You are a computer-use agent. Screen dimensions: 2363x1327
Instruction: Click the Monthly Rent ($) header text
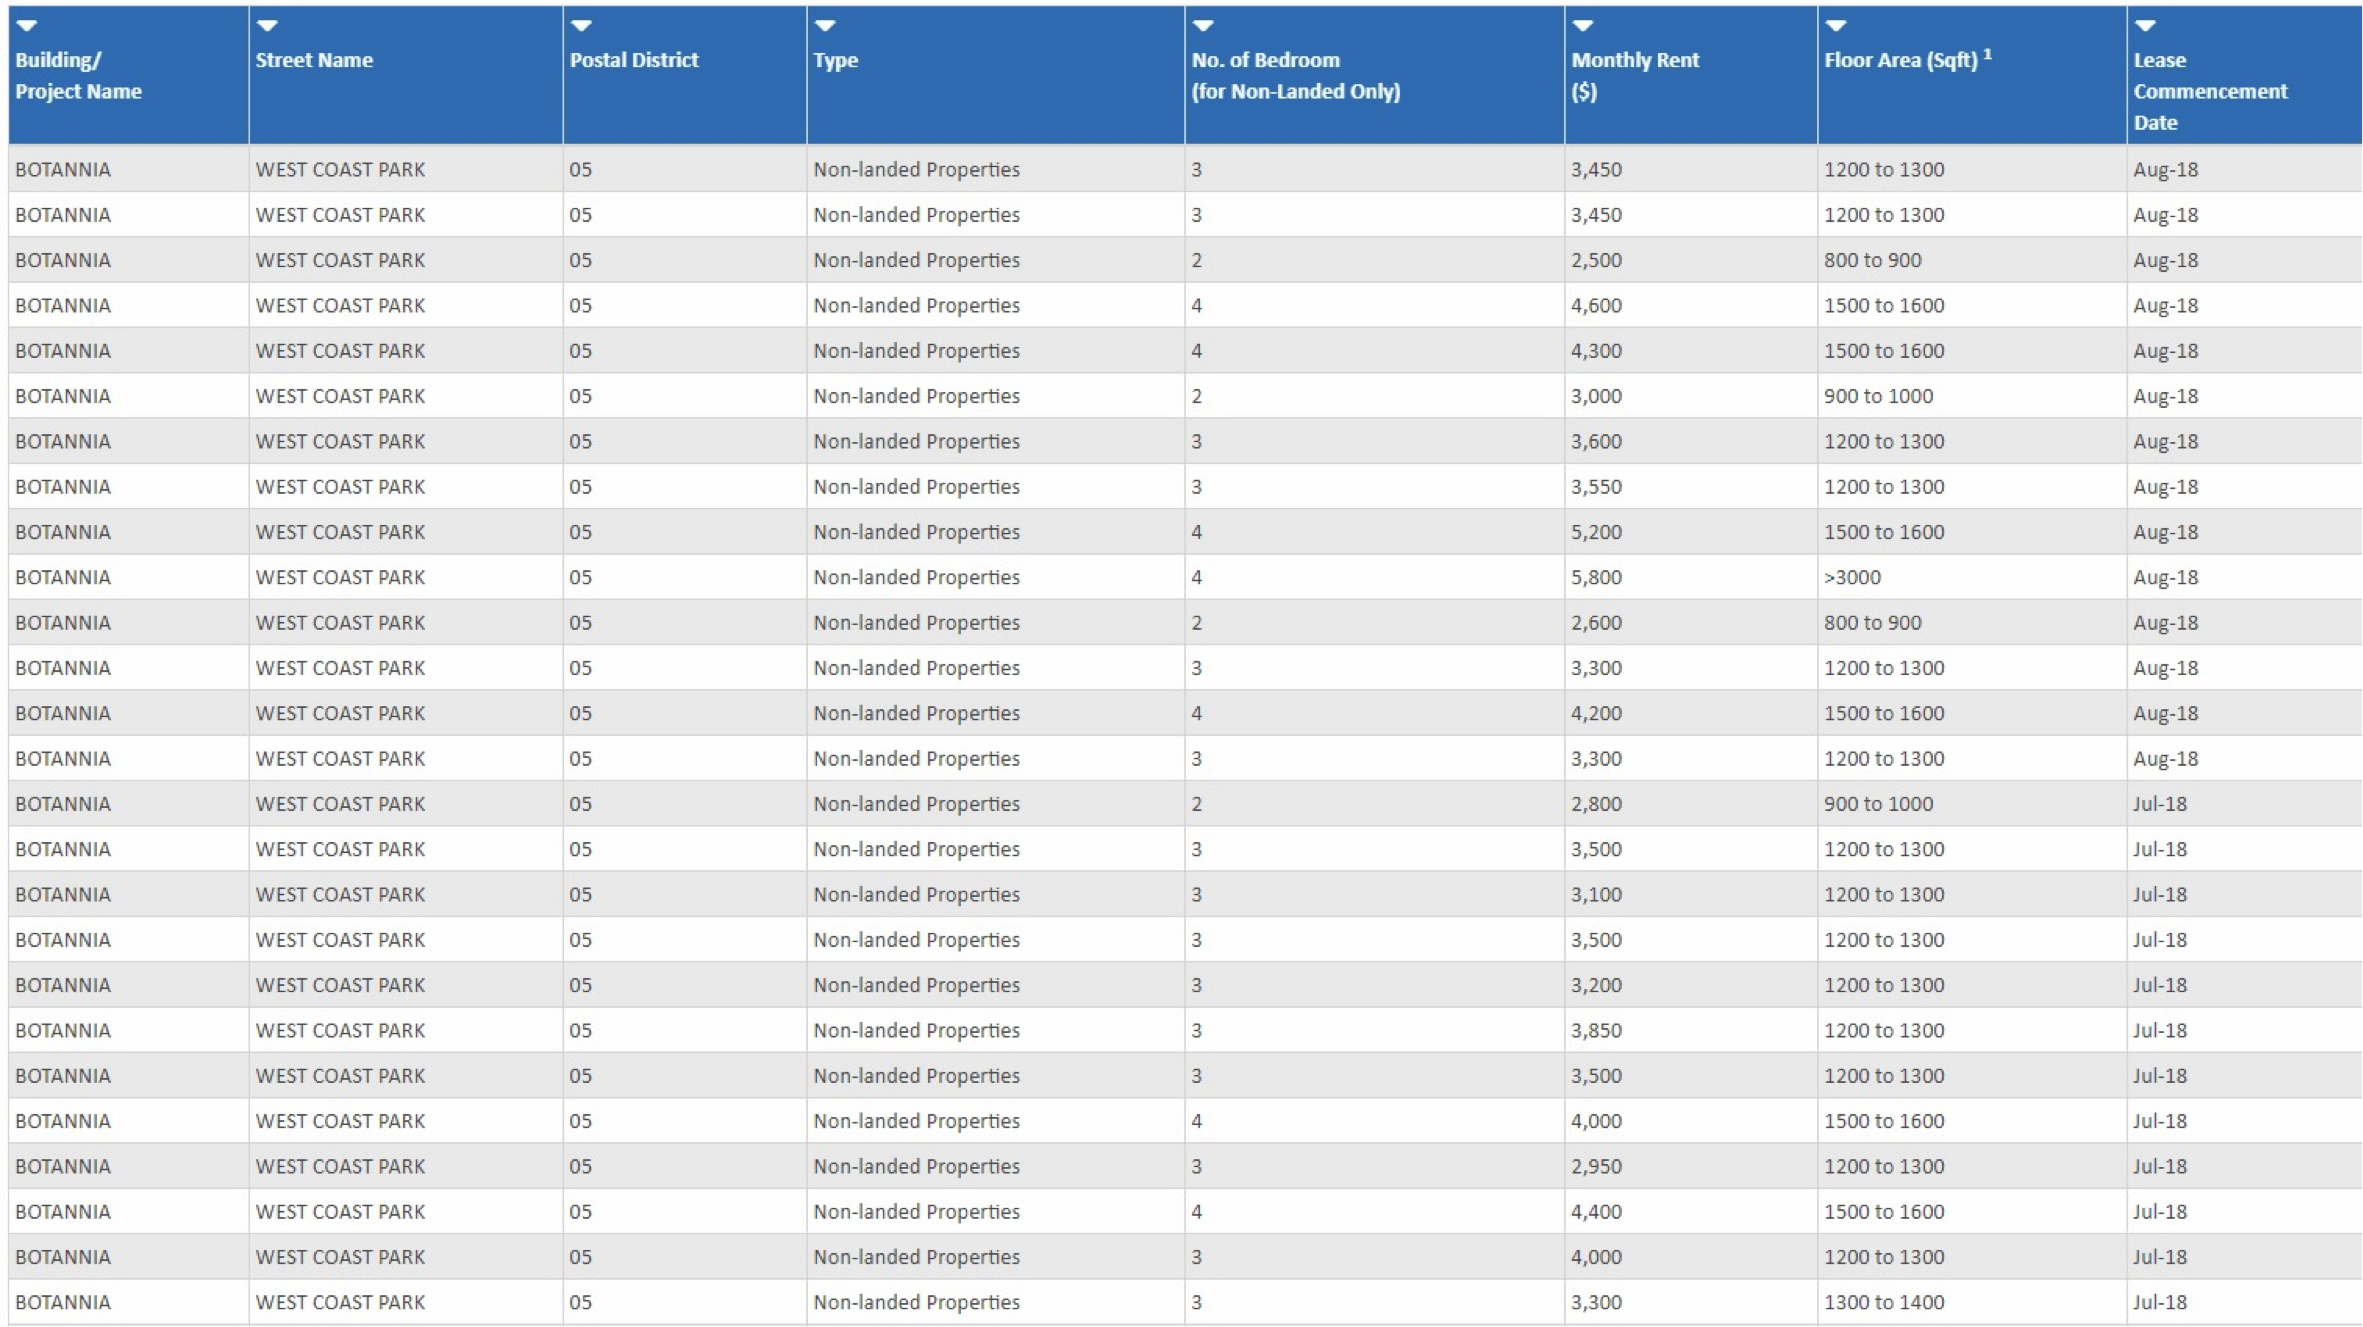(1635, 75)
